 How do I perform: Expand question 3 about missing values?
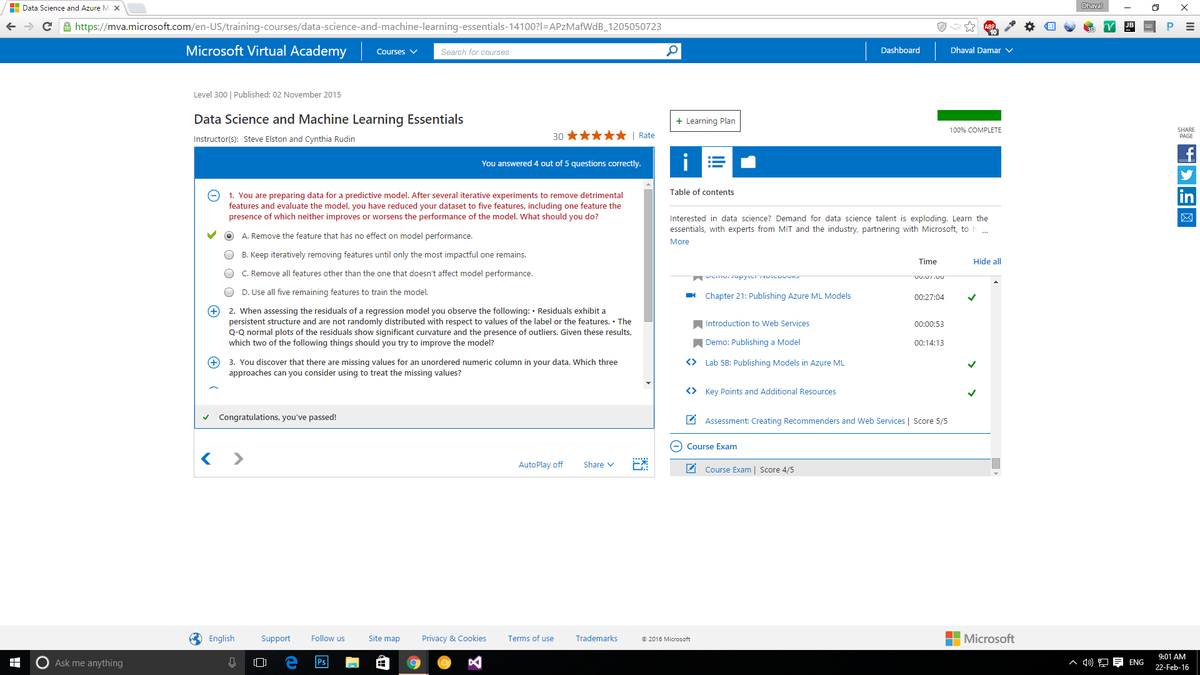(x=213, y=362)
